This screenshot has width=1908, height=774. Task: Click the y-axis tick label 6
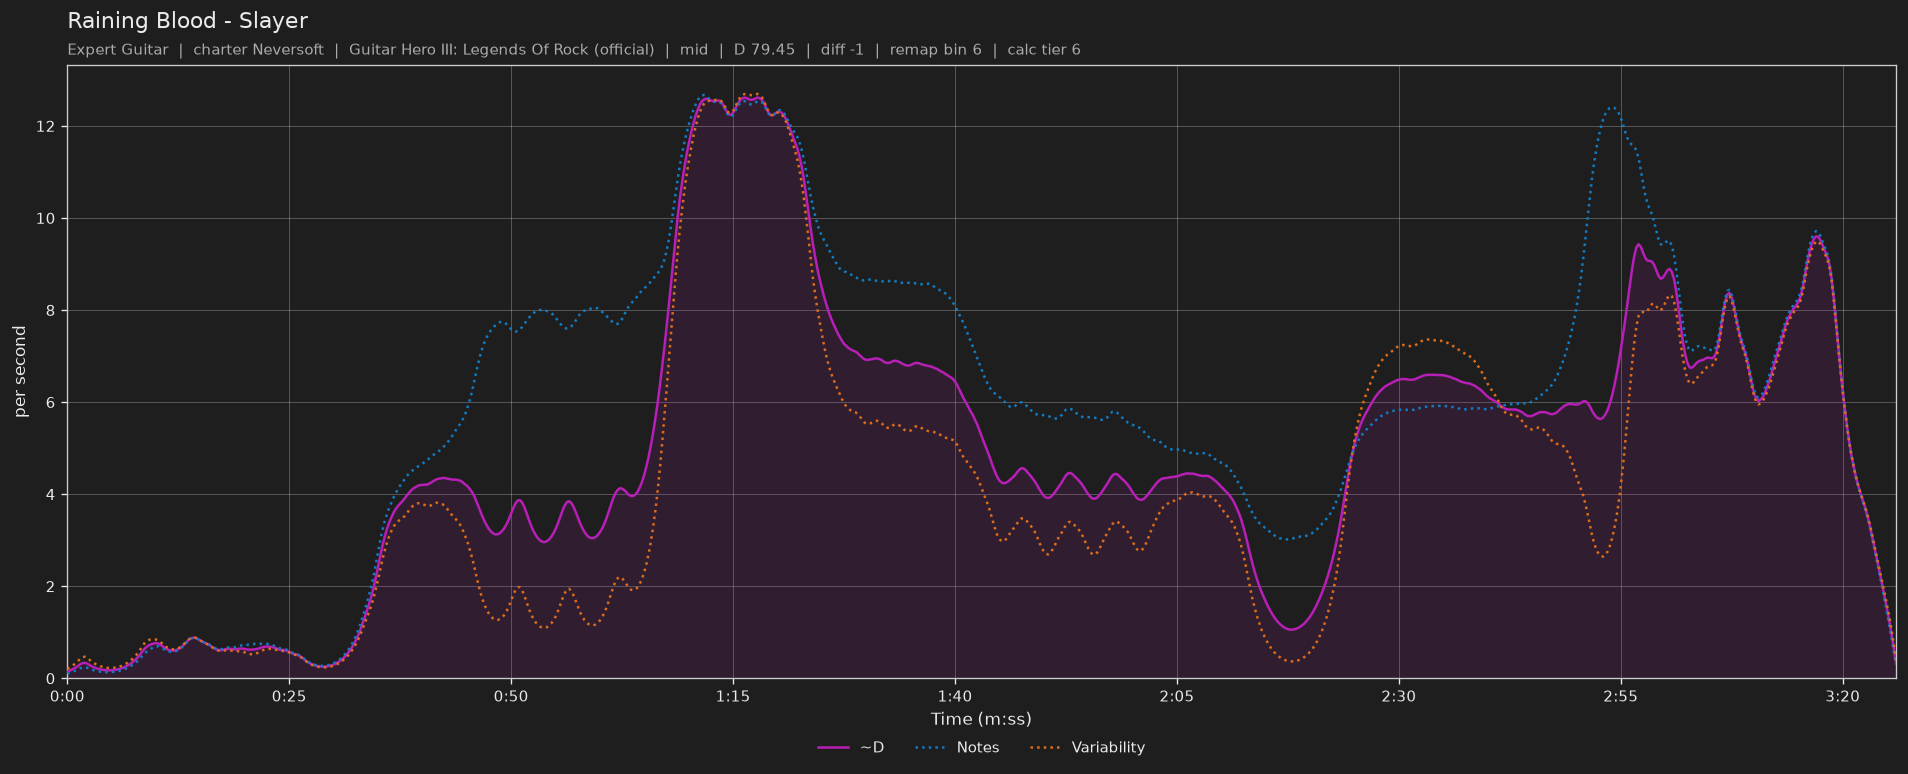[x=51, y=403]
